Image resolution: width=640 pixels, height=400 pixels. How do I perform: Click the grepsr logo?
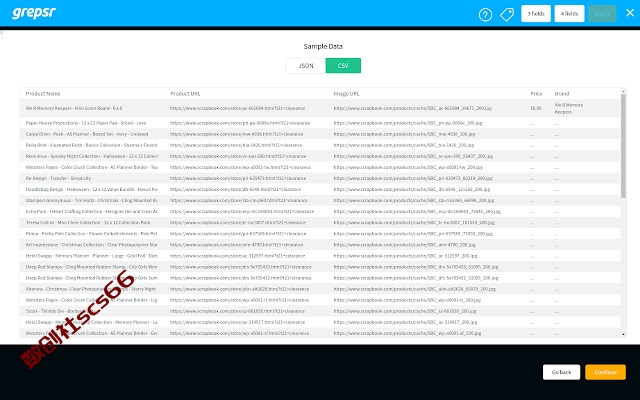[x=33, y=13]
